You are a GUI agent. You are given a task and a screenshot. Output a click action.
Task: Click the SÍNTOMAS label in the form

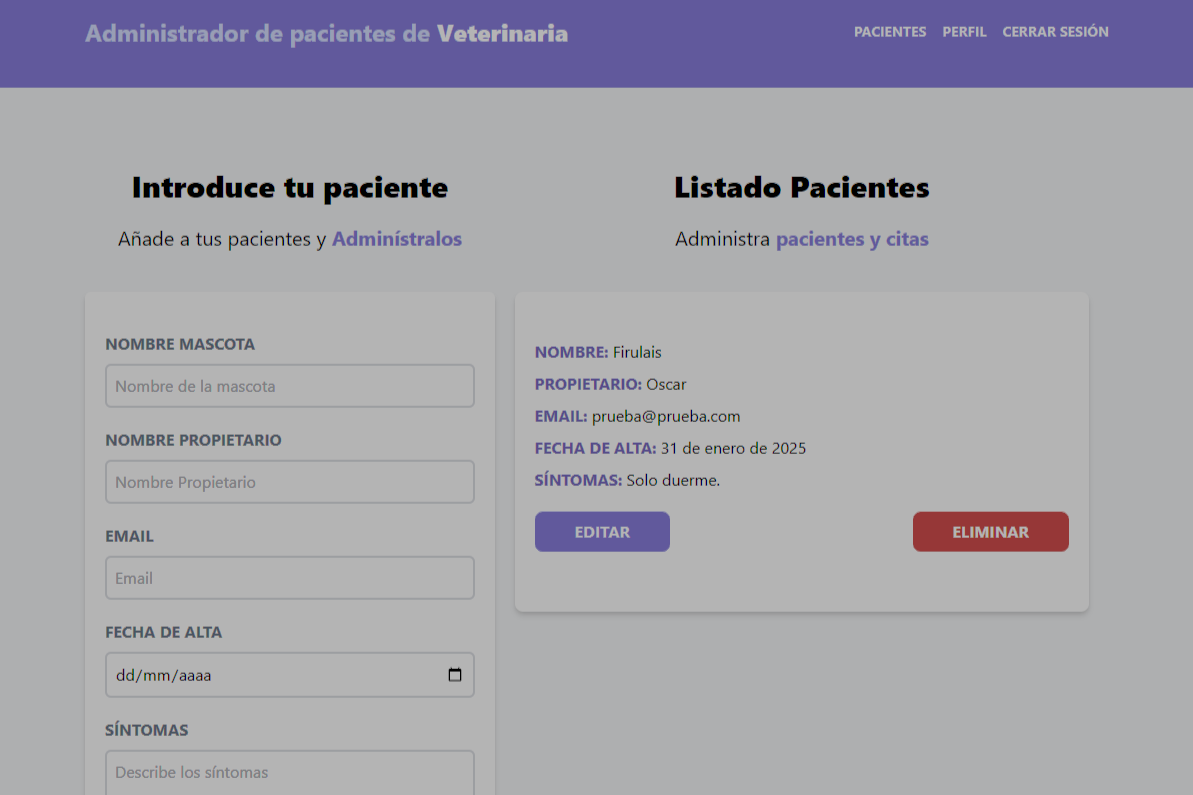click(146, 730)
